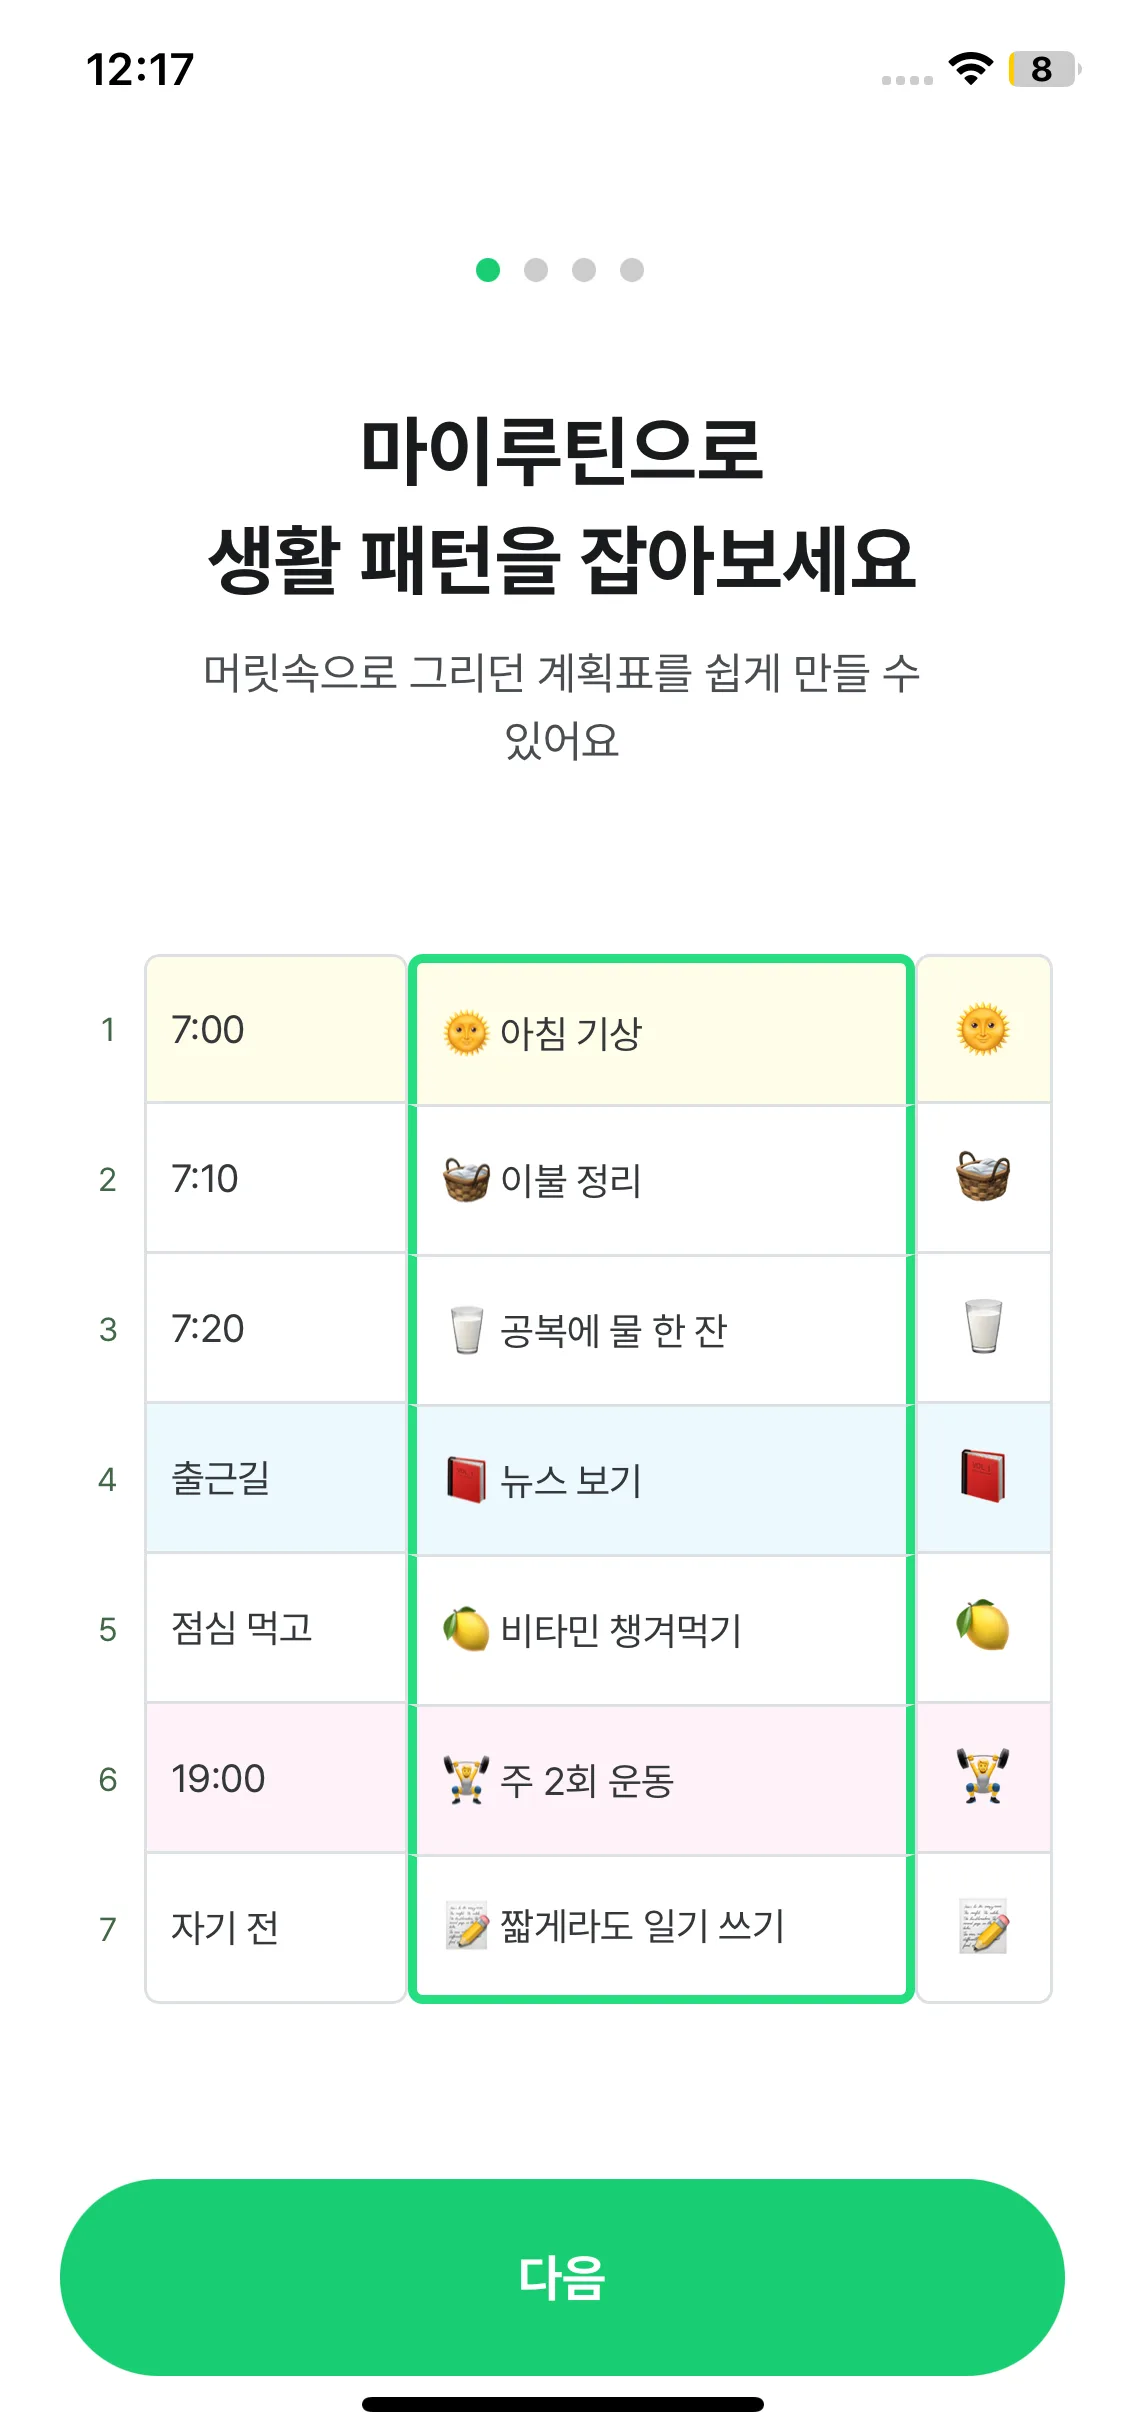Choose the 공복에 물 한 잔 routine
This screenshot has width=1125, height=2436.
[x=660, y=1330]
